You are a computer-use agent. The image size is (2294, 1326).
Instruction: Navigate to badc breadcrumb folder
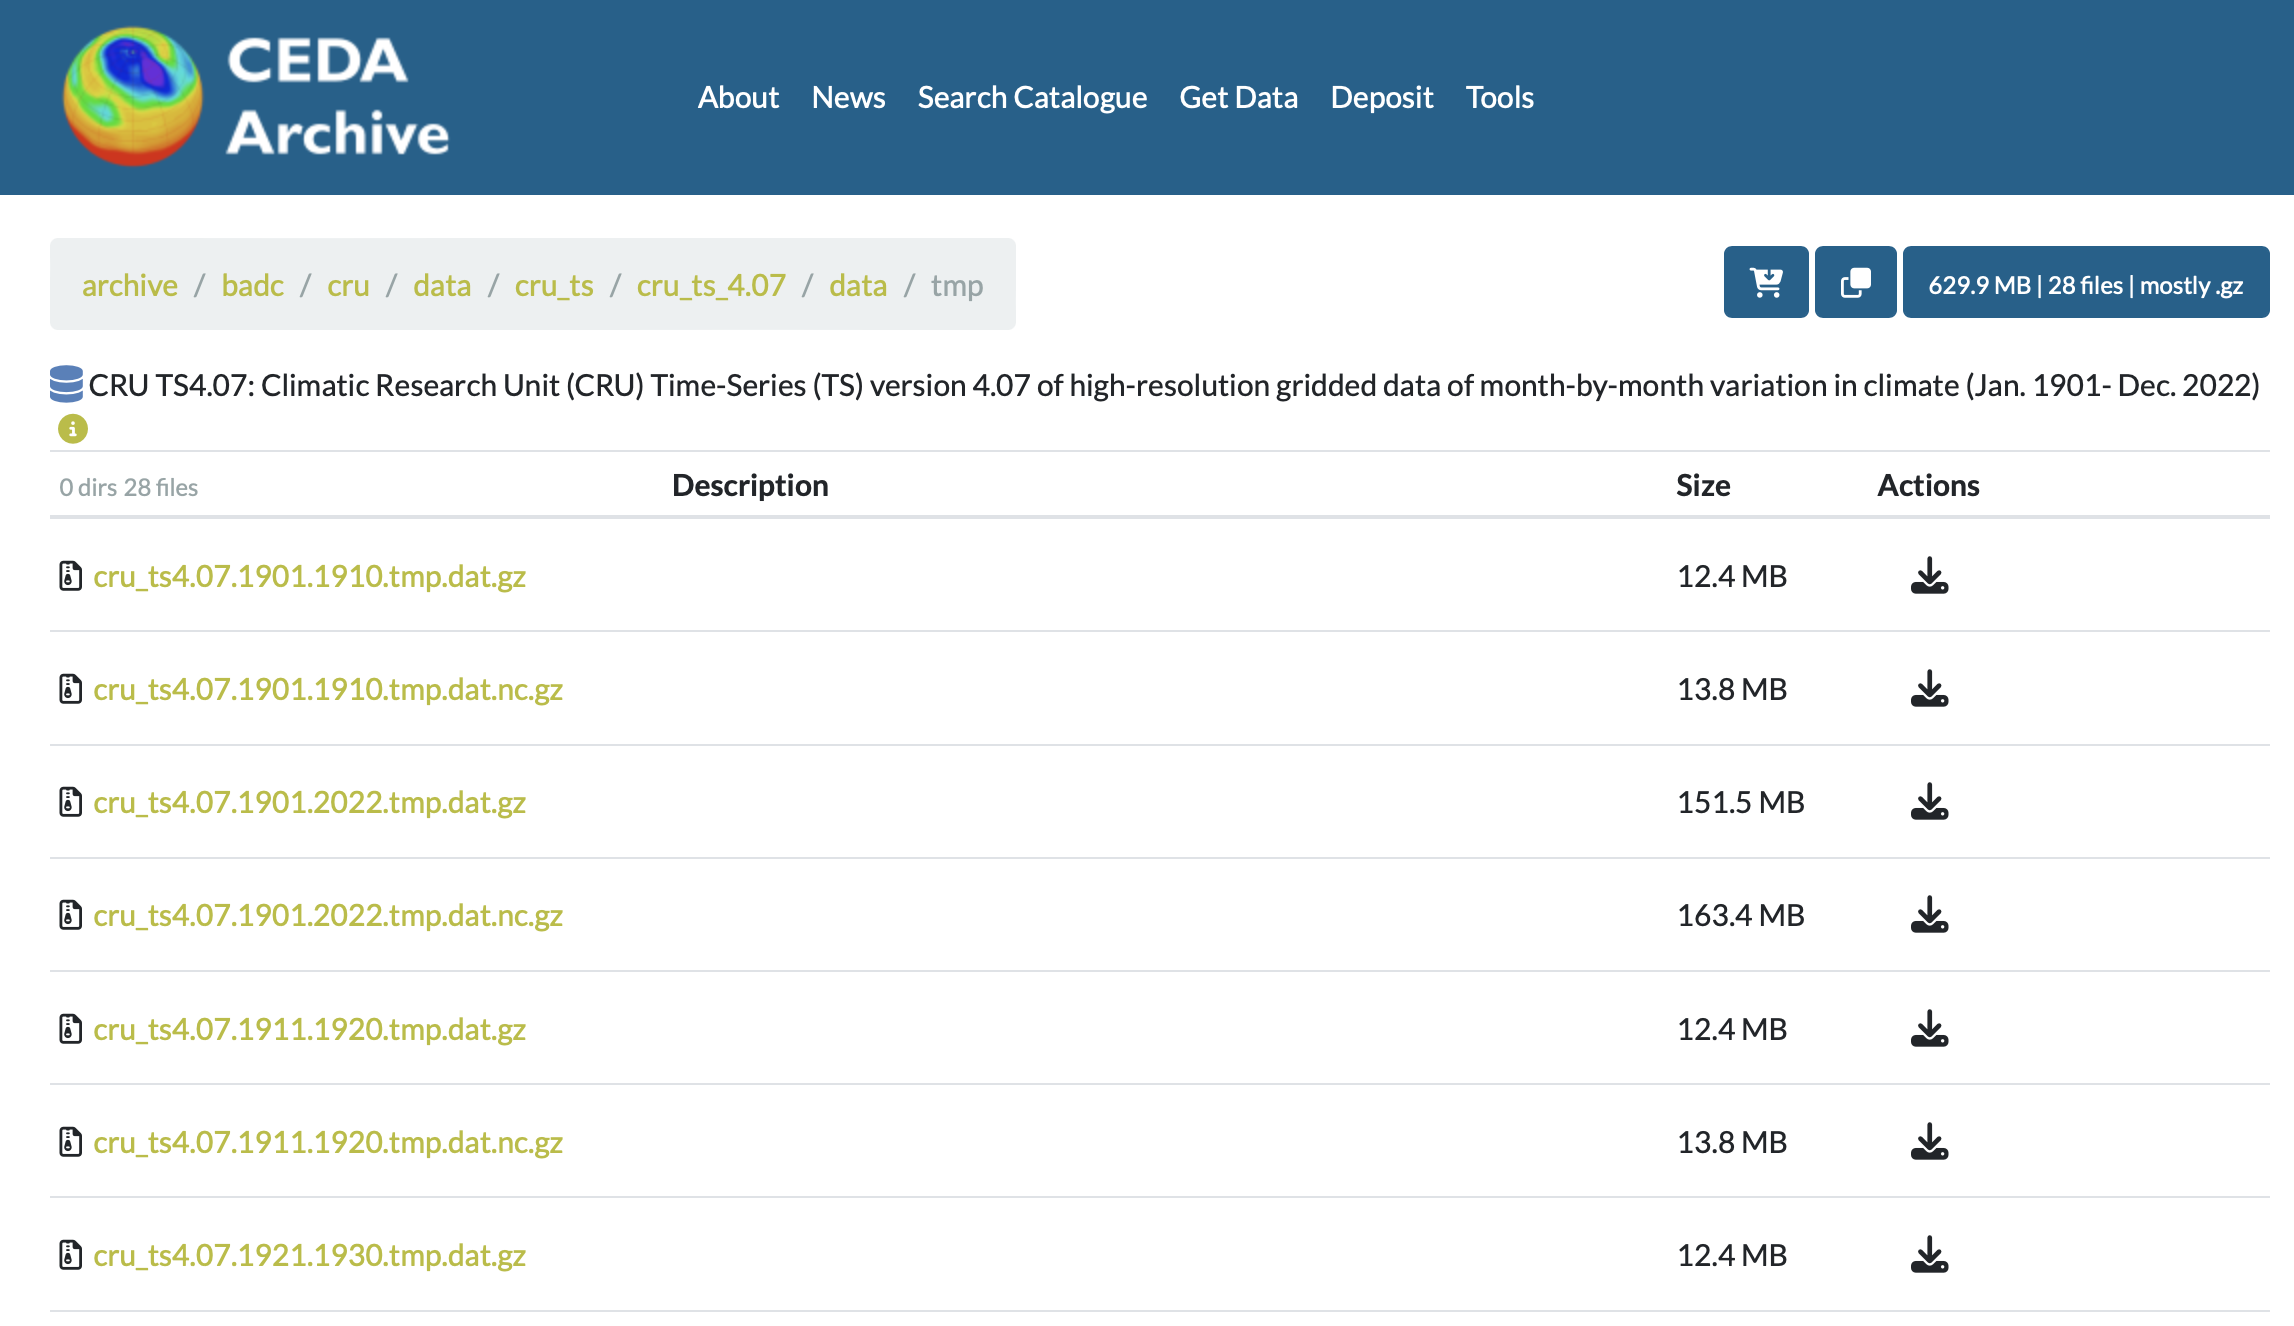coord(252,286)
